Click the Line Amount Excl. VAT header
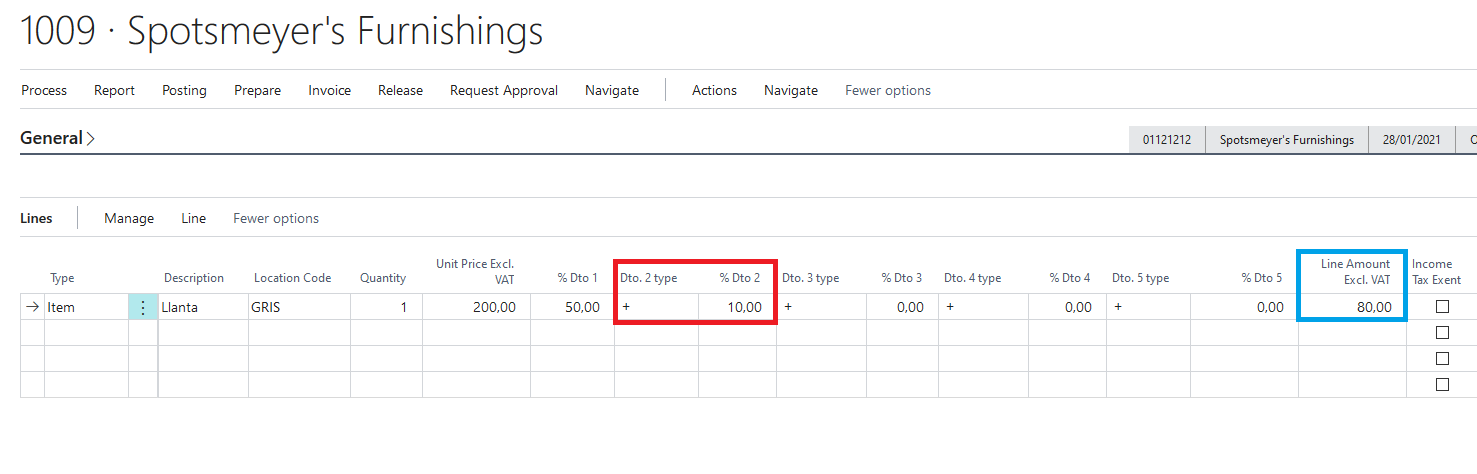 1355,271
